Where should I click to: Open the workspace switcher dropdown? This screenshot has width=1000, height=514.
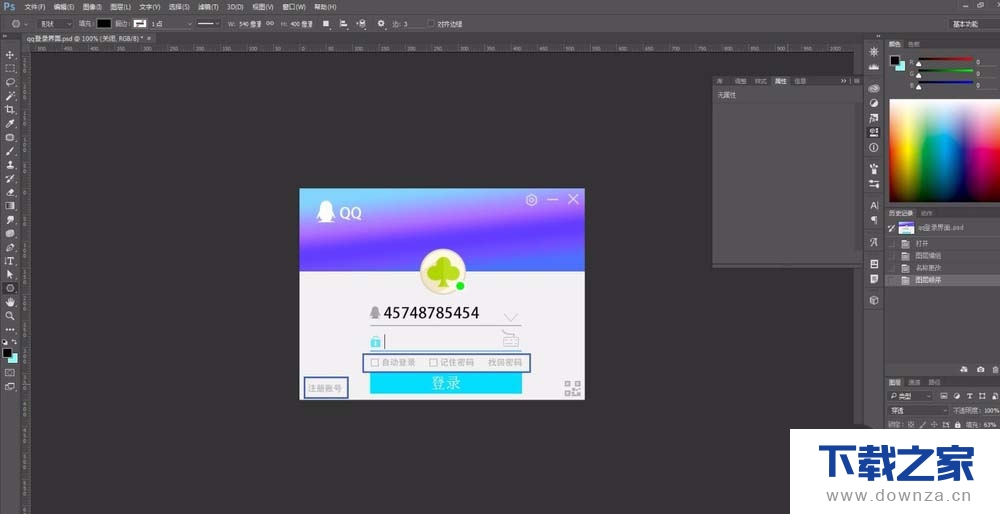974,24
